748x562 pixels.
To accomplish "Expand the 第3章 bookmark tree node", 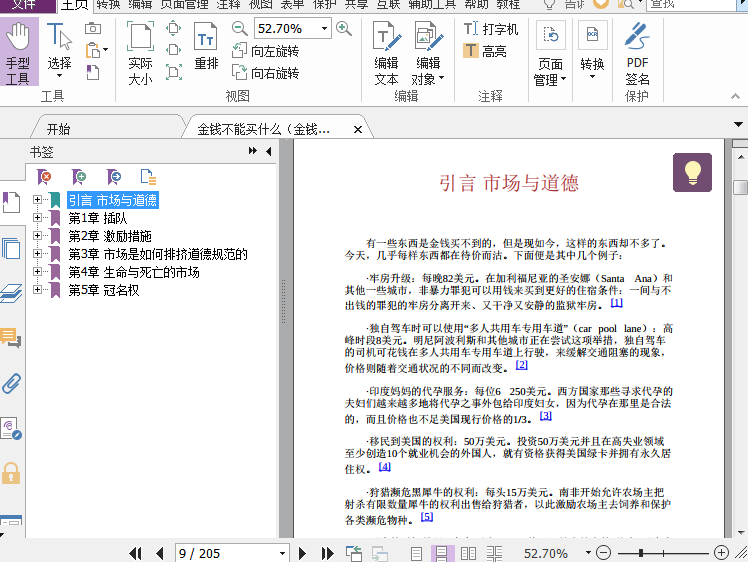I will 37,254.
